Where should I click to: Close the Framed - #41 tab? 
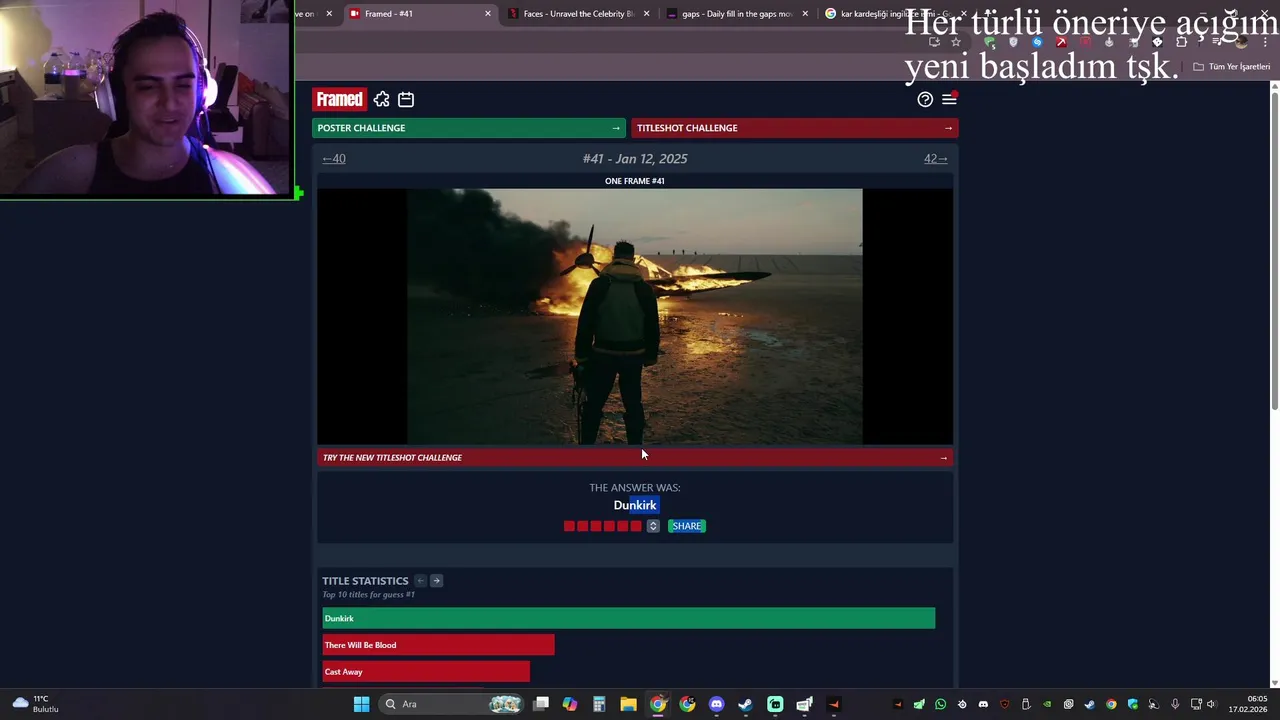[488, 14]
